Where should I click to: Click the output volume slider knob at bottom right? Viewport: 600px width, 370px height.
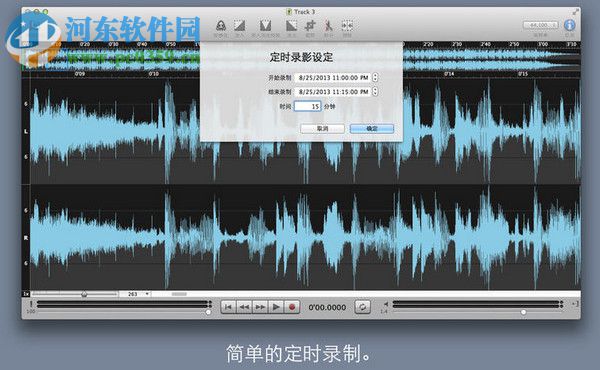(523, 312)
